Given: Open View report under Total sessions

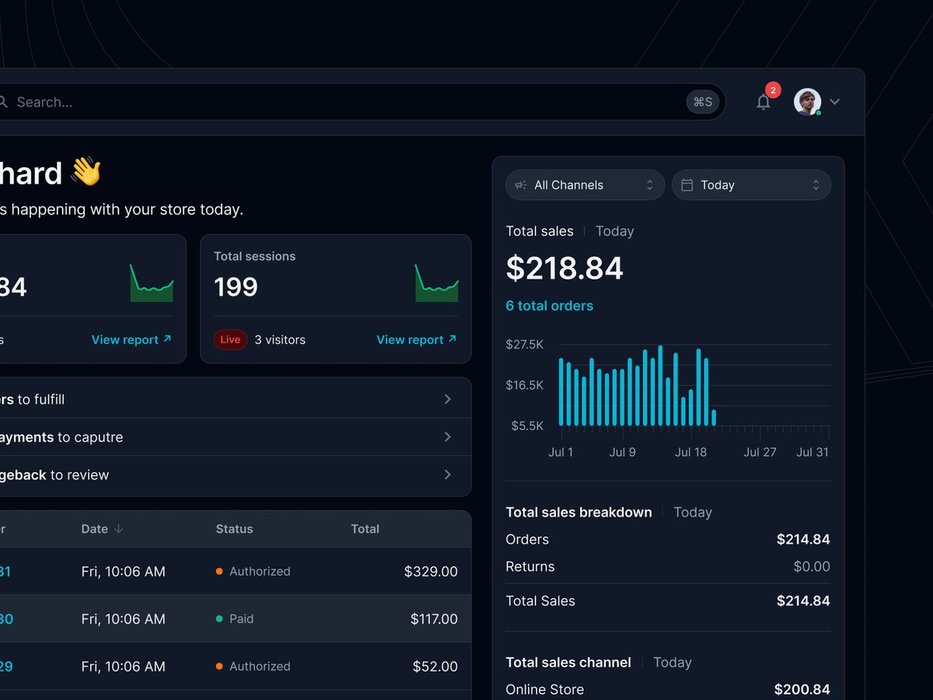Looking at the screenshot, I should [x=416, y=340].
